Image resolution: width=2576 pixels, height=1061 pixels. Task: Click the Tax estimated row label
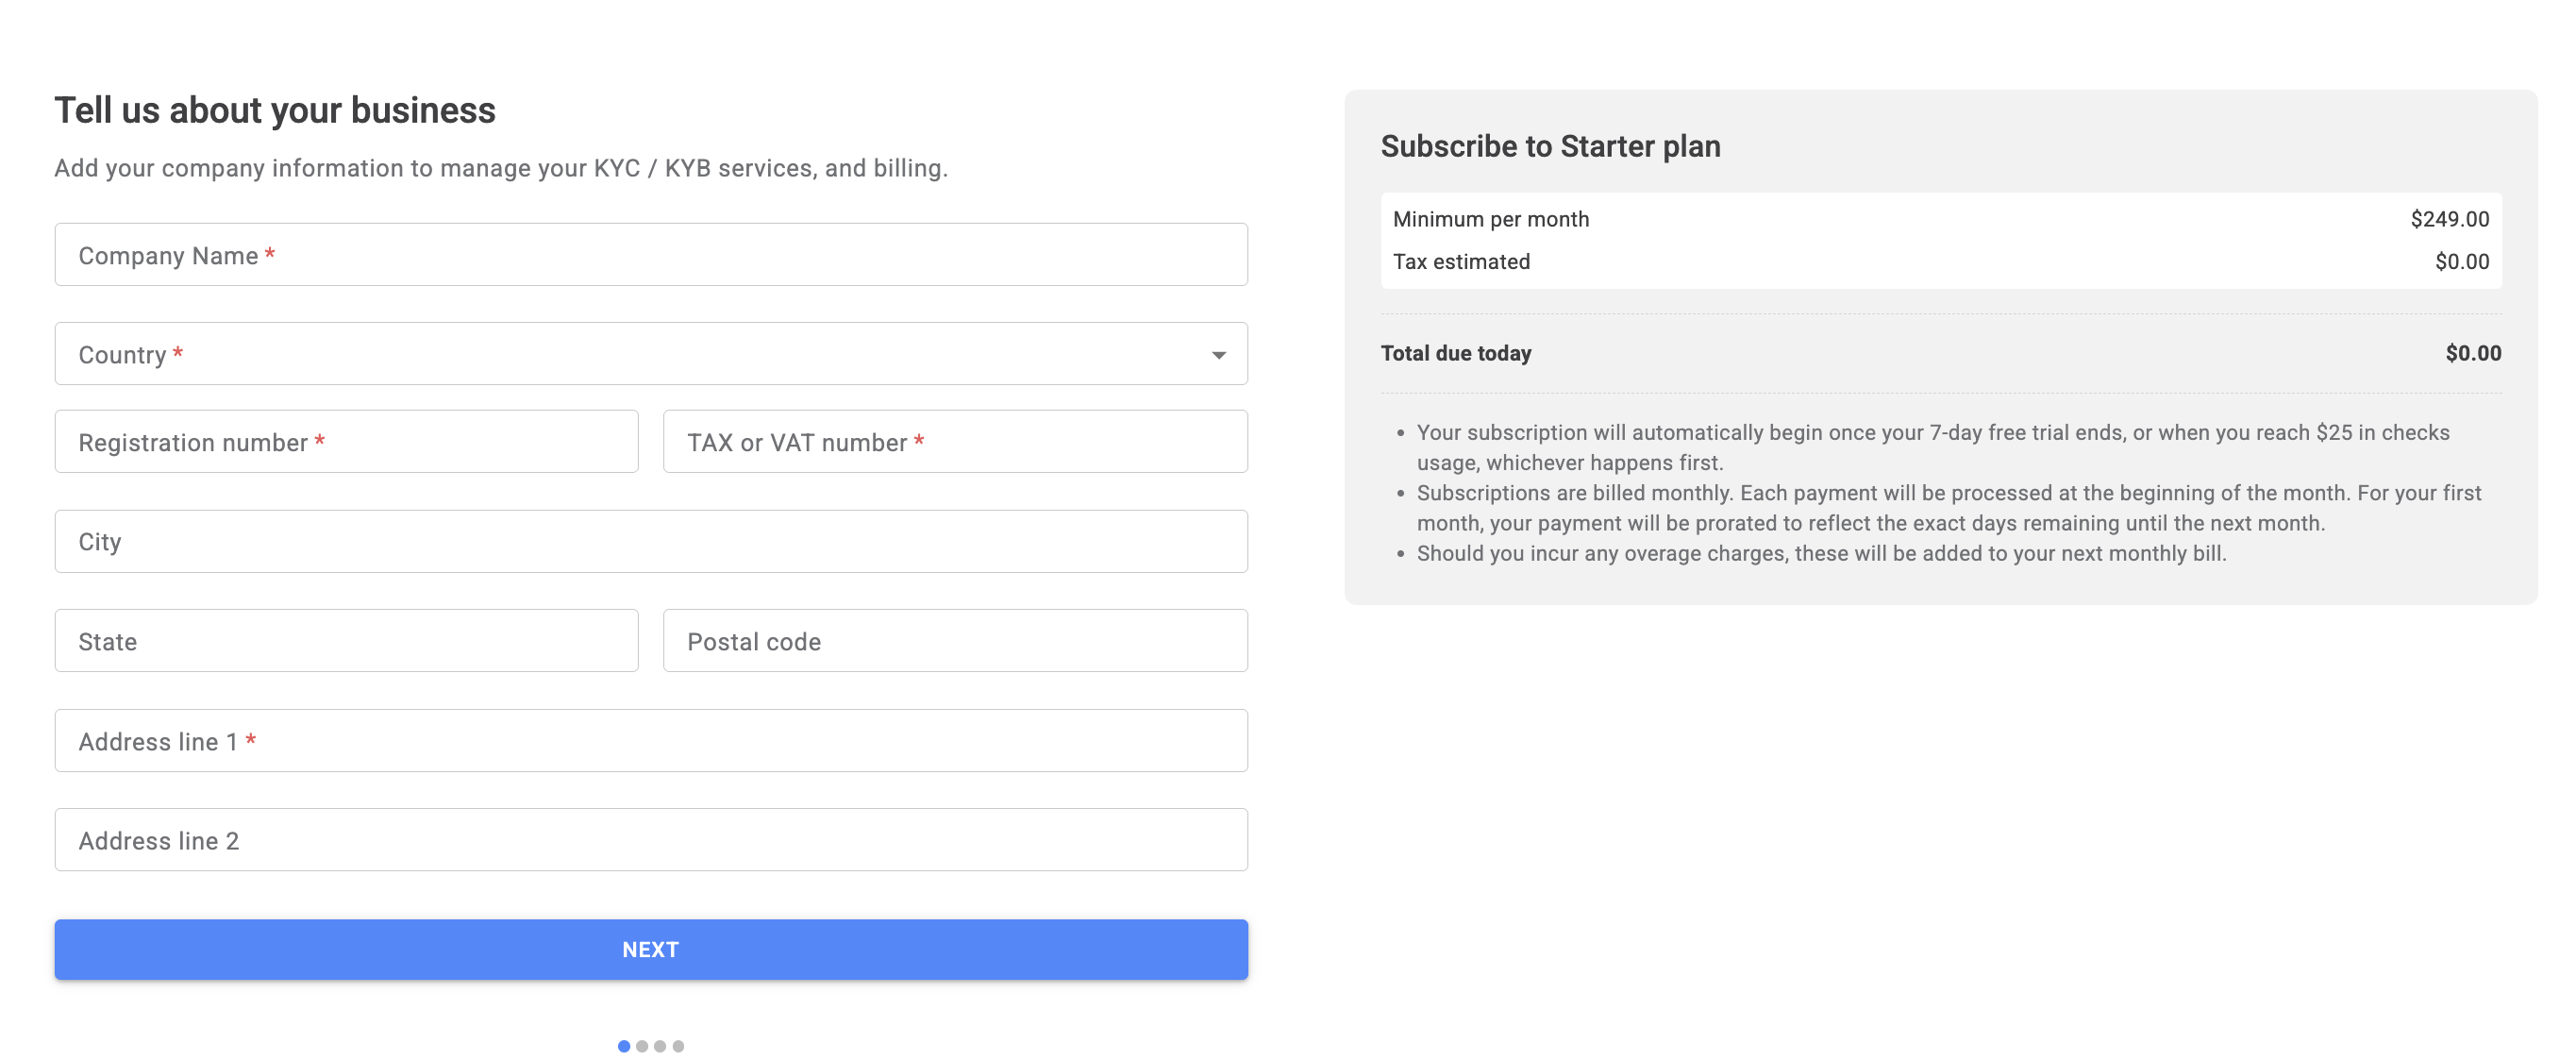pos(1461,262)
